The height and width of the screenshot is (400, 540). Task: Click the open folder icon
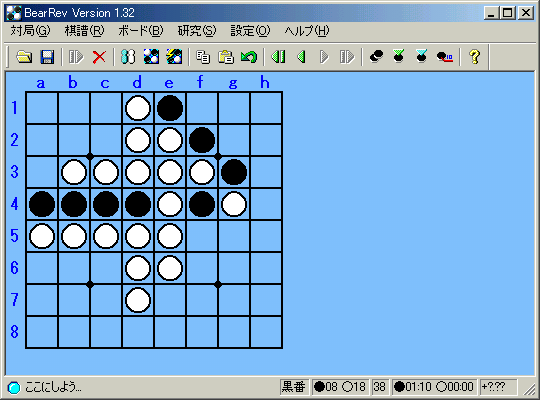(x=24, y=57)
